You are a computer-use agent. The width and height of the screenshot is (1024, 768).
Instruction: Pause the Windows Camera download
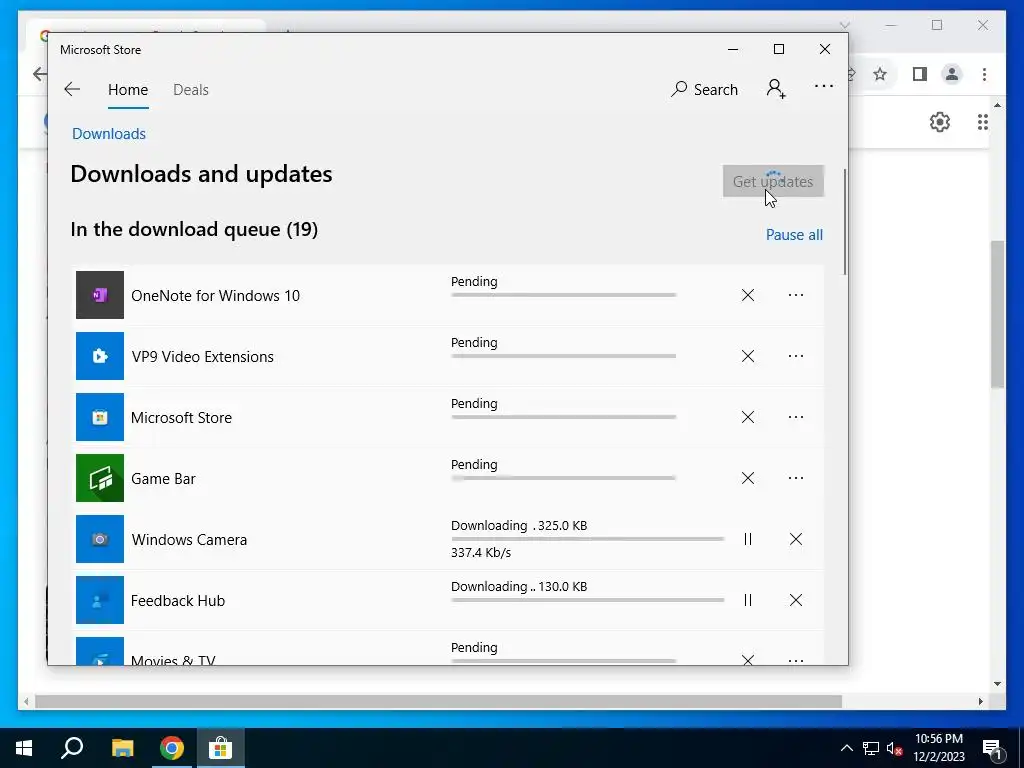(748, 539)
